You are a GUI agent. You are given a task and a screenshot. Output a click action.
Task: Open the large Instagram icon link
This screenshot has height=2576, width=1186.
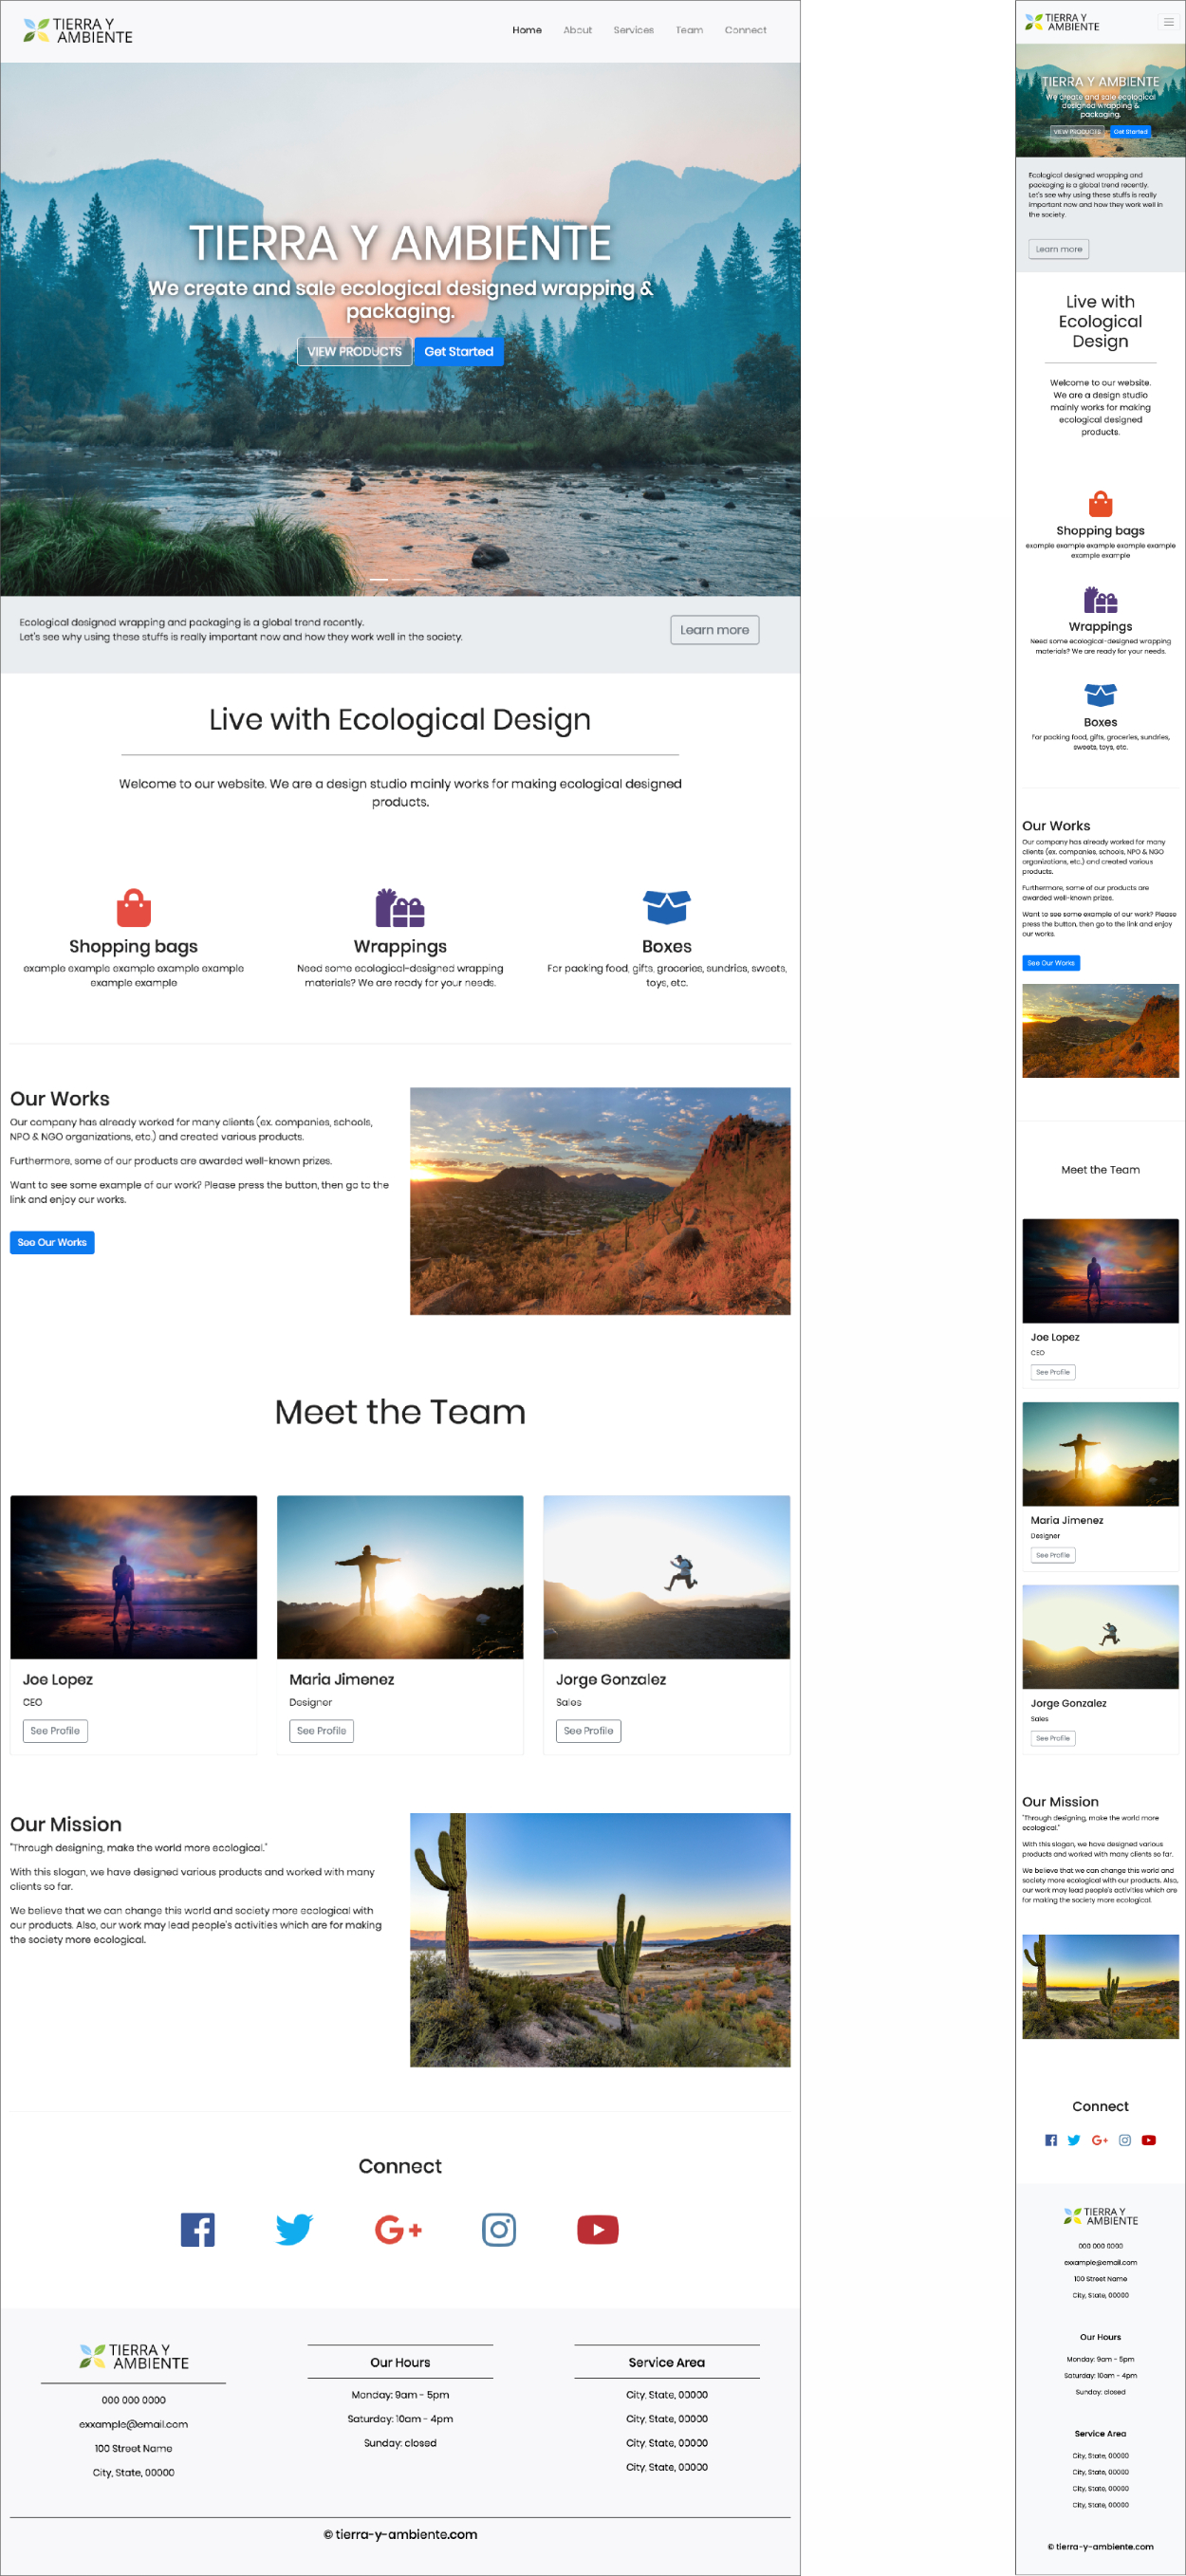pyautogui.click(x=499, y=2229)
